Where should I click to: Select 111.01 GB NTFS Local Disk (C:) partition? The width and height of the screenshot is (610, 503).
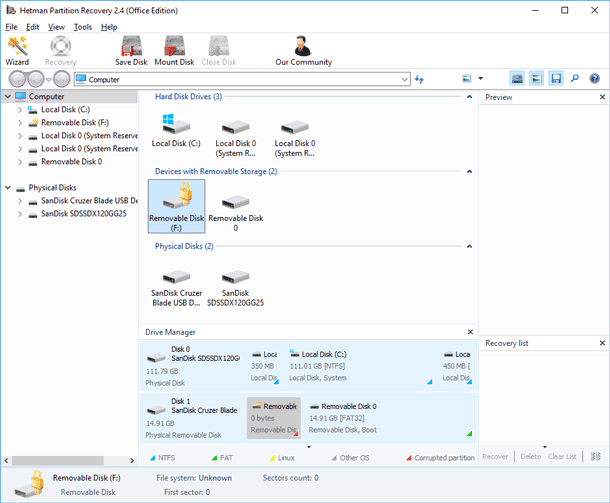click(360, 366)
